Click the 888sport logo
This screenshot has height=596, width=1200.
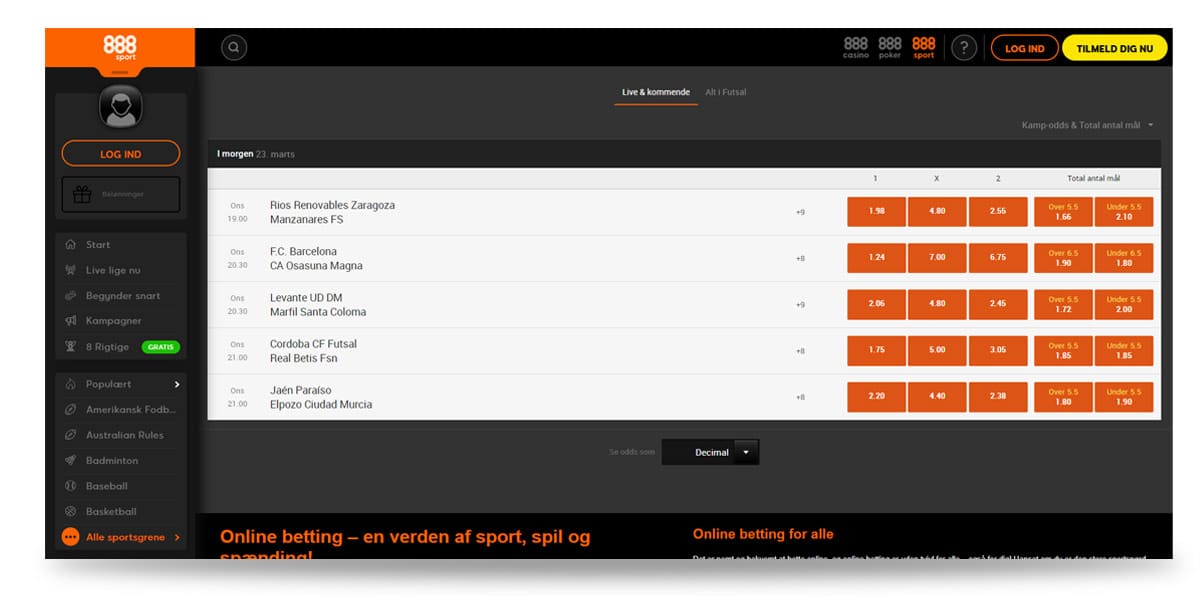point(120,47)
